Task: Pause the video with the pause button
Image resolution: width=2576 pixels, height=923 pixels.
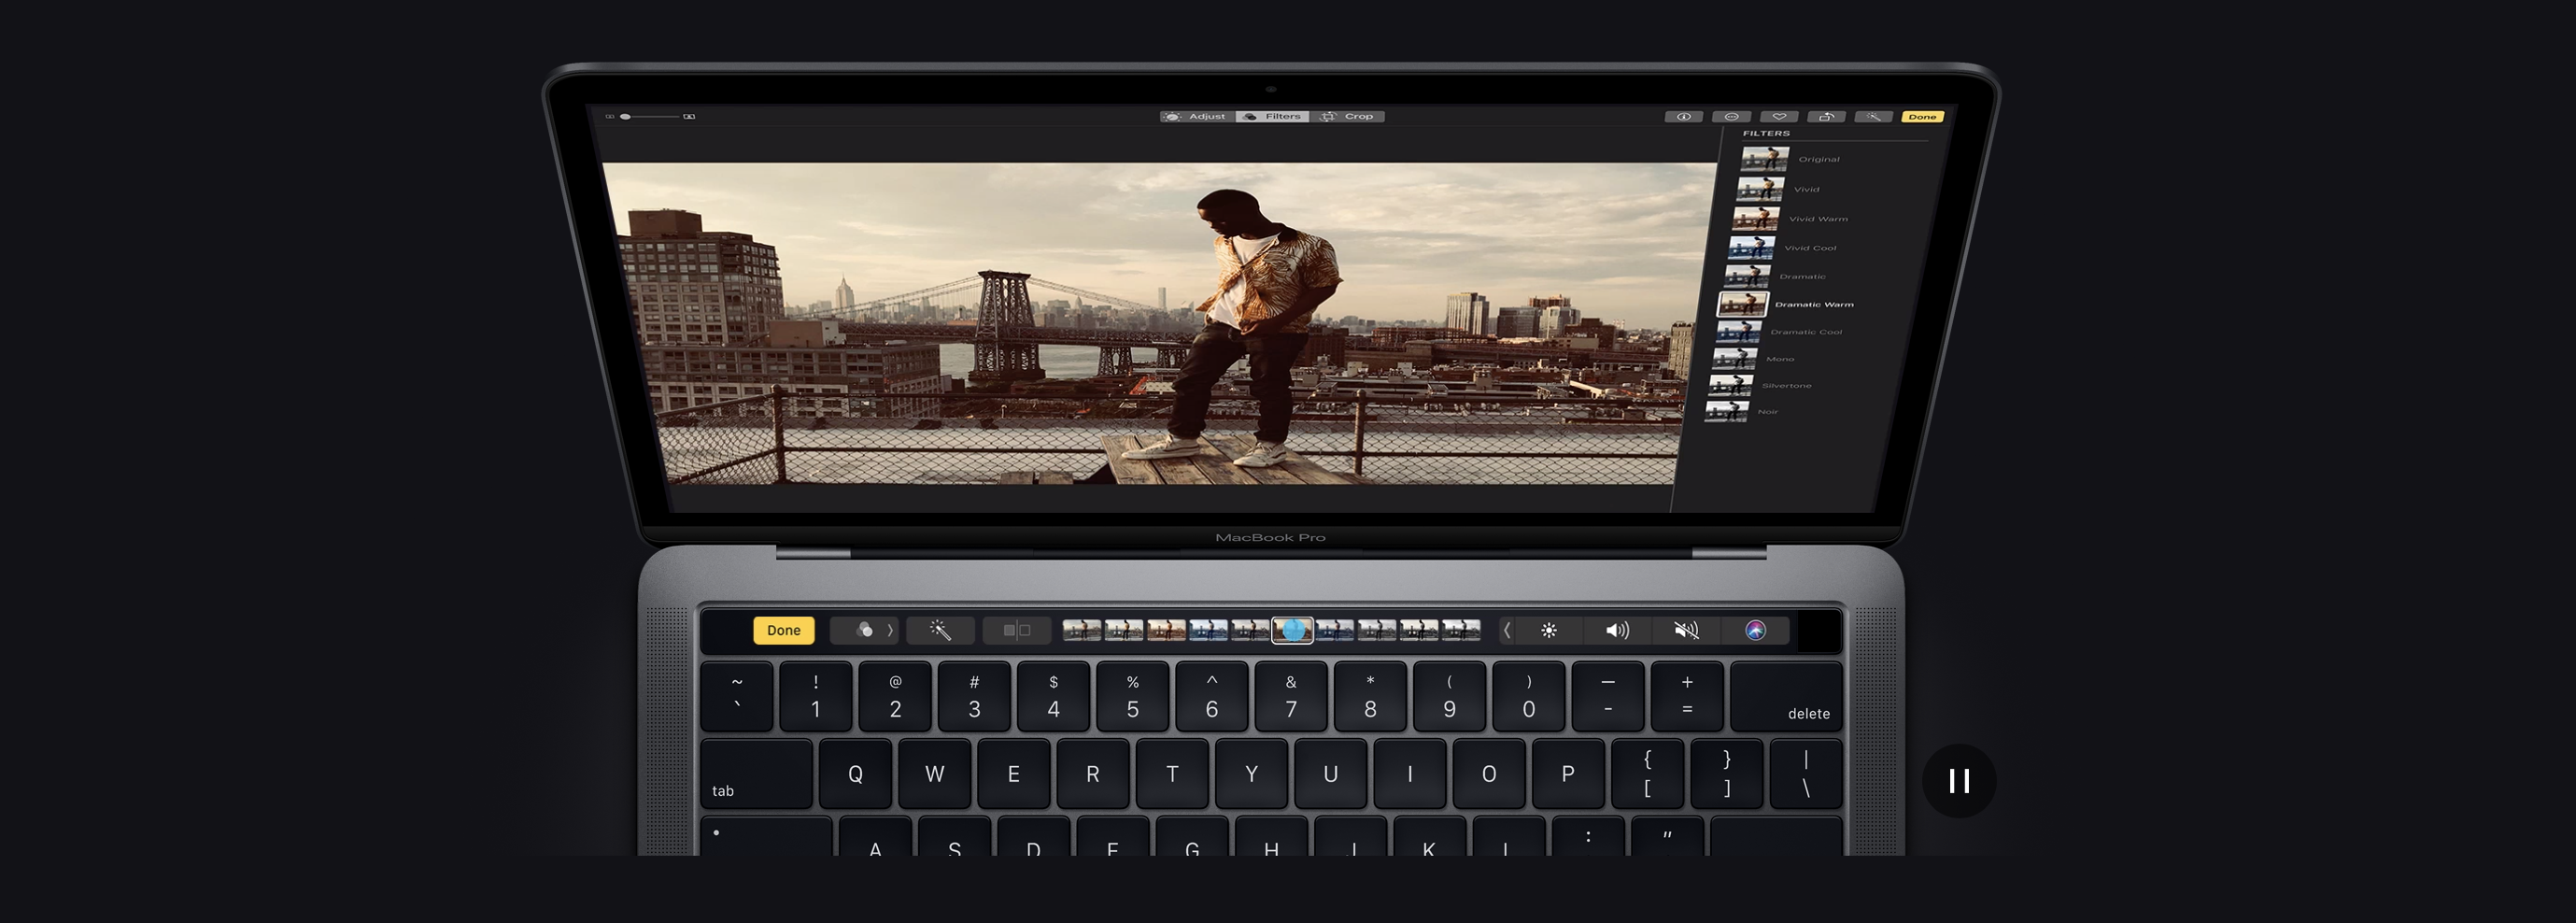Action: [1958, 781]
